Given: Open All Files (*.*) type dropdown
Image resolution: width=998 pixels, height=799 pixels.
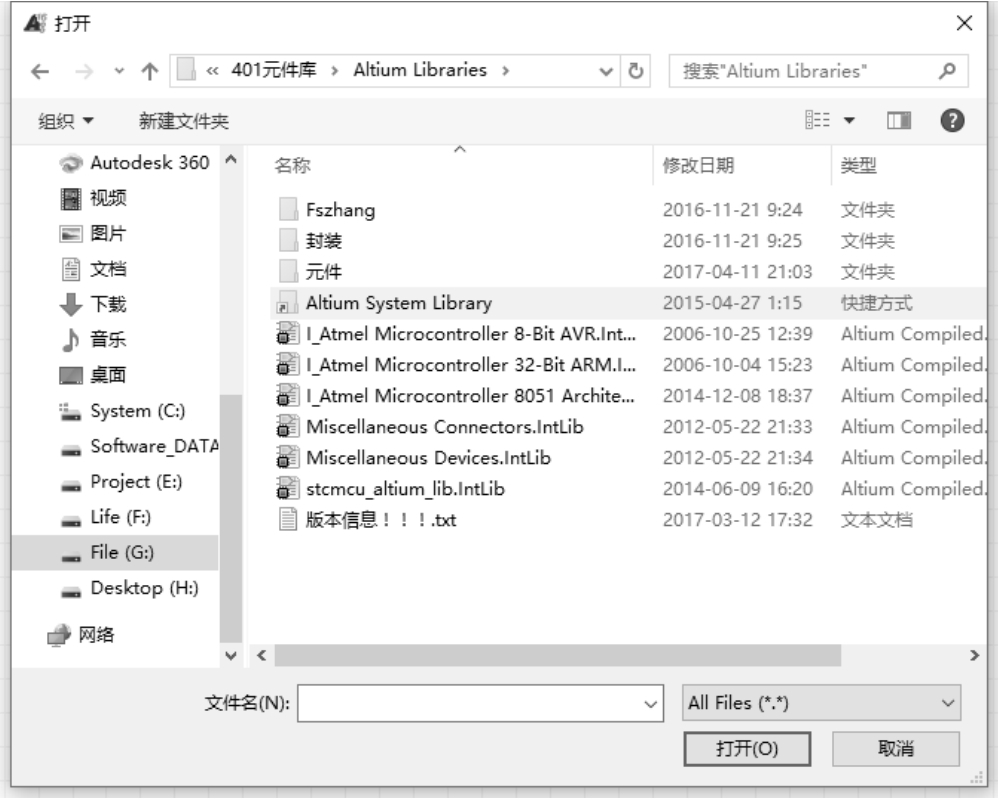Looking at the screenshot, I should point(821,703).
